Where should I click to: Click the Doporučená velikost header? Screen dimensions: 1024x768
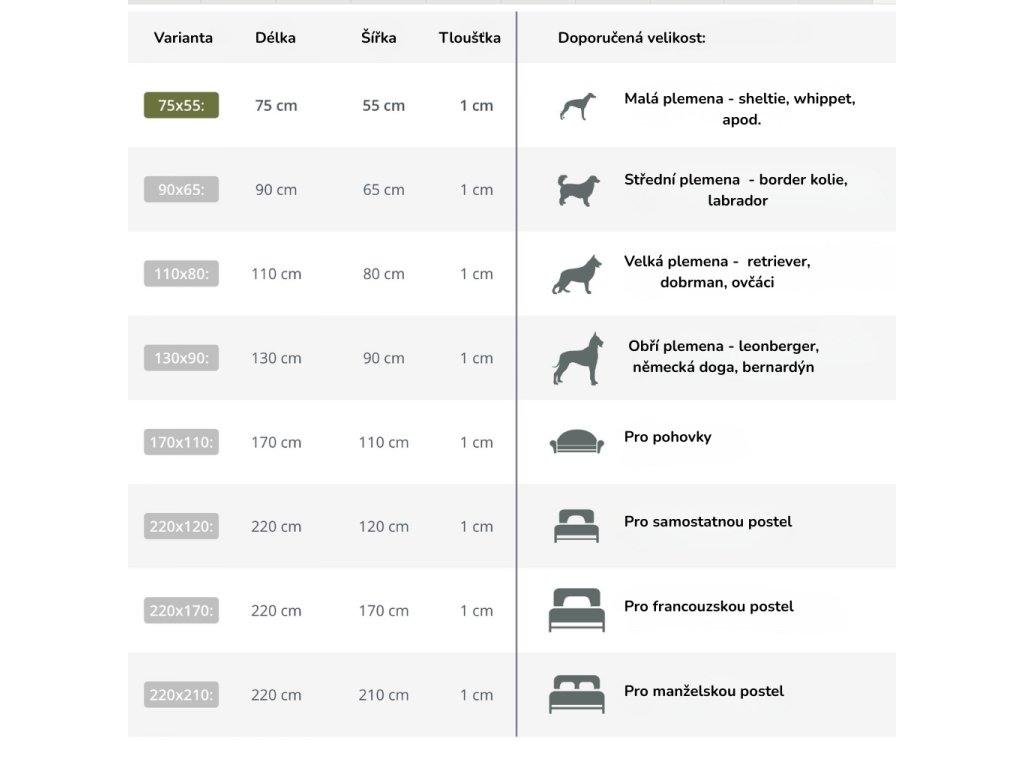point(631,38)
